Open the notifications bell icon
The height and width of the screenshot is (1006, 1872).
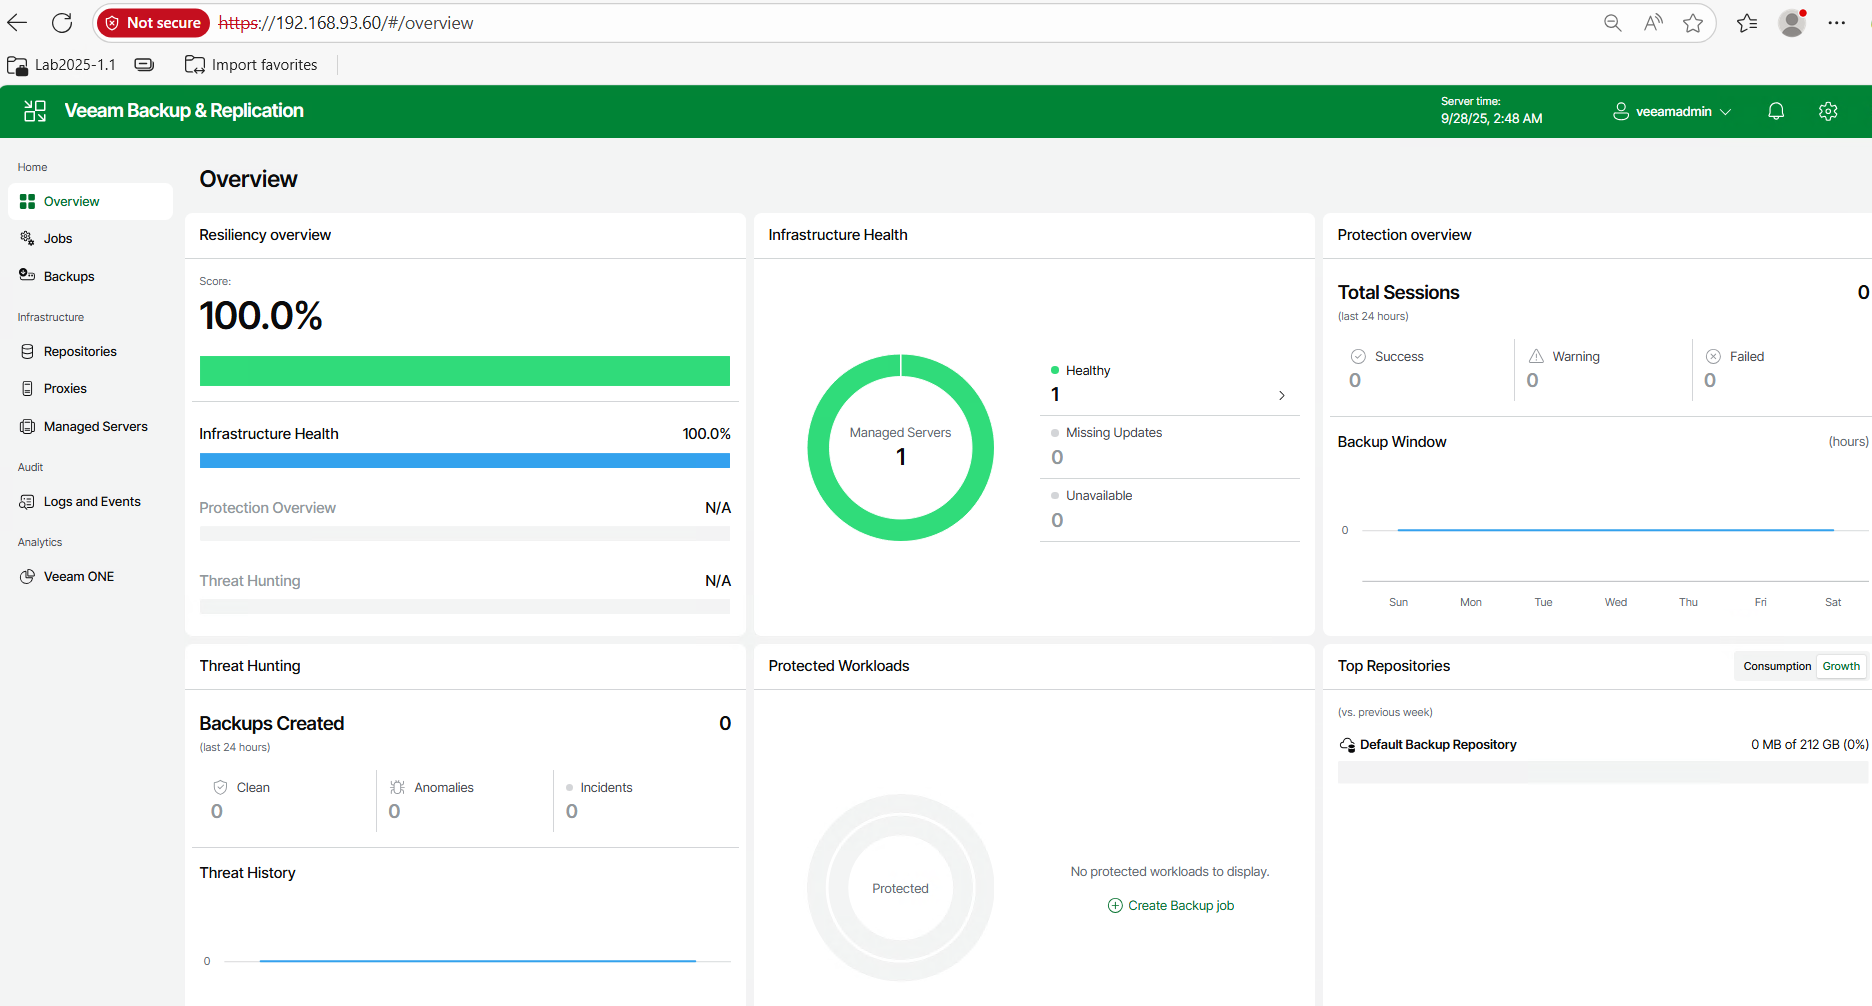click(1776, 111)
